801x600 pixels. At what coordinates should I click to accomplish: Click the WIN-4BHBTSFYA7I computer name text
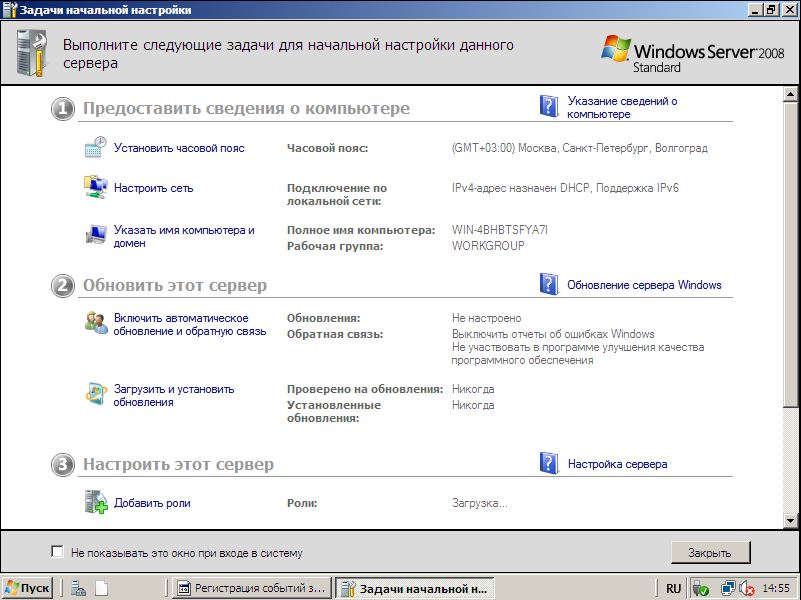pyautogui.click(x=500, y=230)
